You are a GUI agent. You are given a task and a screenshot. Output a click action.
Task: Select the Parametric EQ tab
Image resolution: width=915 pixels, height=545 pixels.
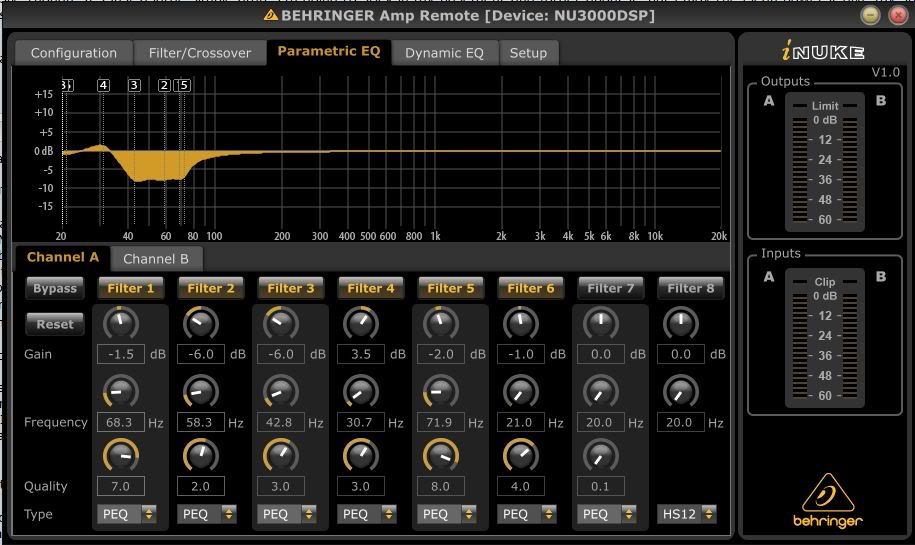pyautogui.click(x=329, y=51)
